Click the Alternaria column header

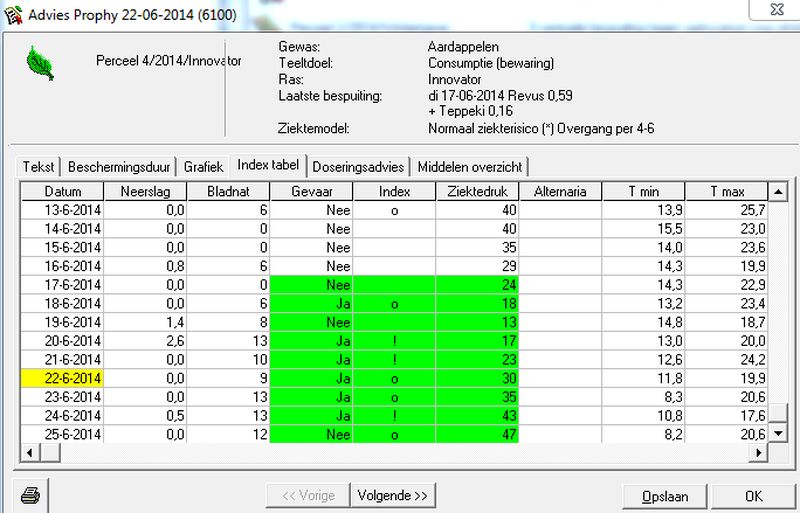(x=560, y=191)
